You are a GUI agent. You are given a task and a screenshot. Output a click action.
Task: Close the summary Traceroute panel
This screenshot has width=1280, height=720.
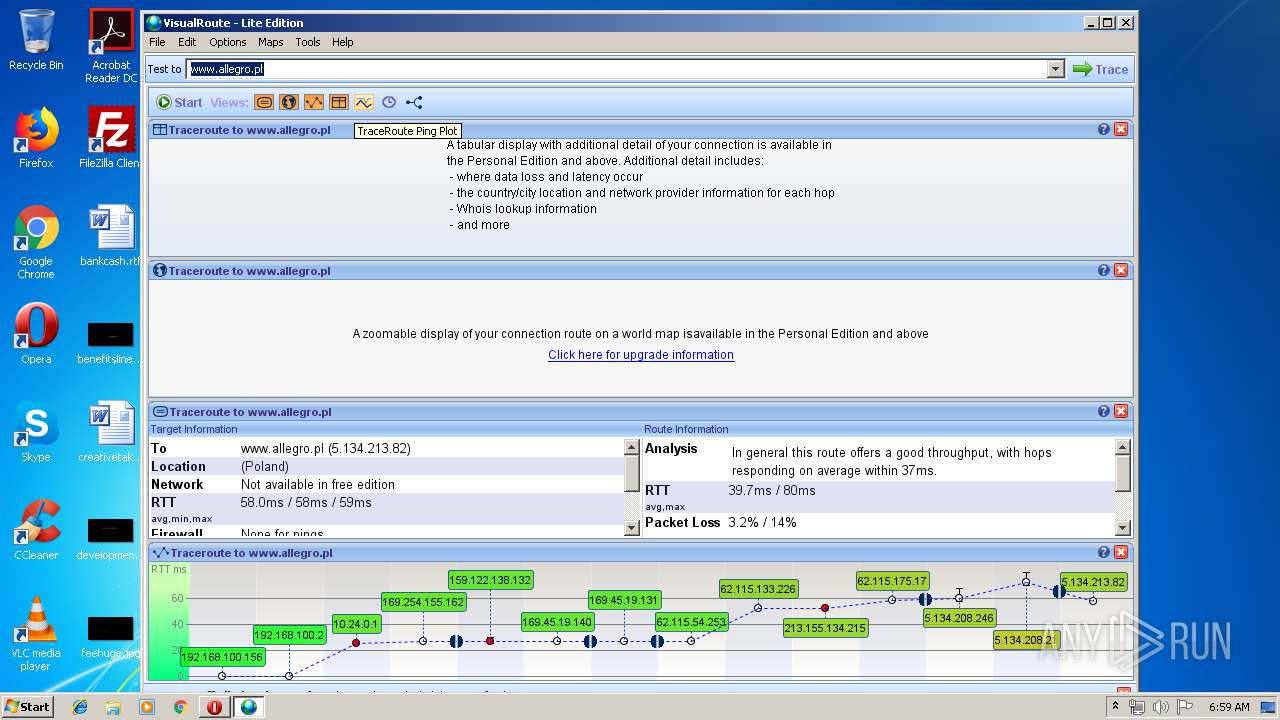point(1121,411)
